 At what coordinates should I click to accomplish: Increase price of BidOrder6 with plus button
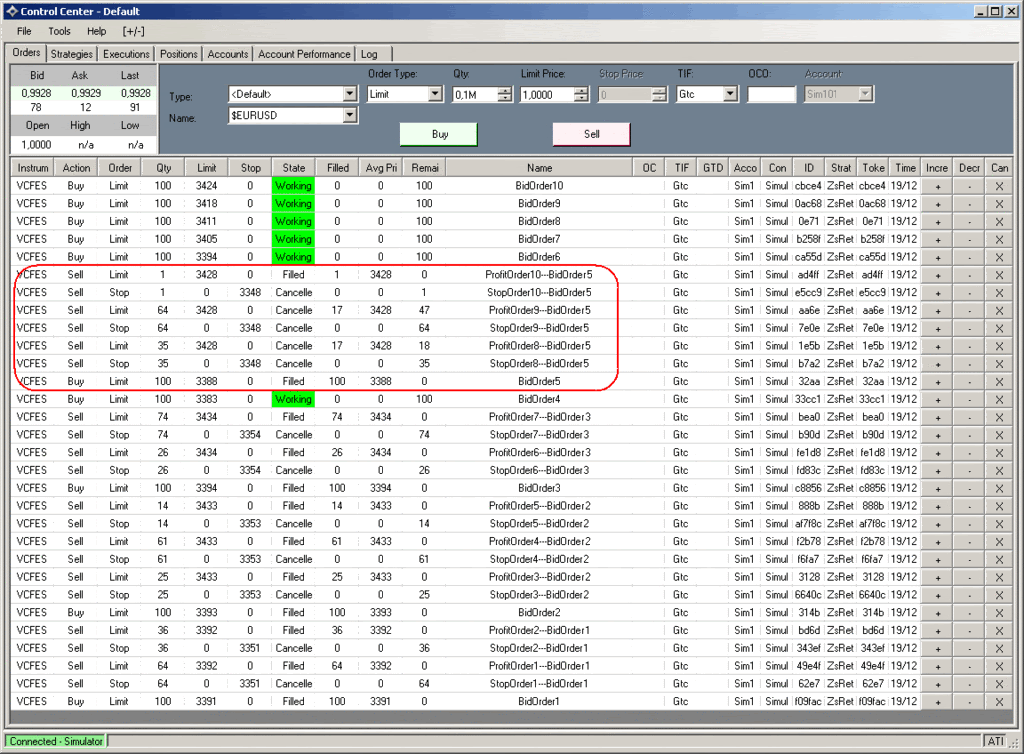(x=937, y=257)
